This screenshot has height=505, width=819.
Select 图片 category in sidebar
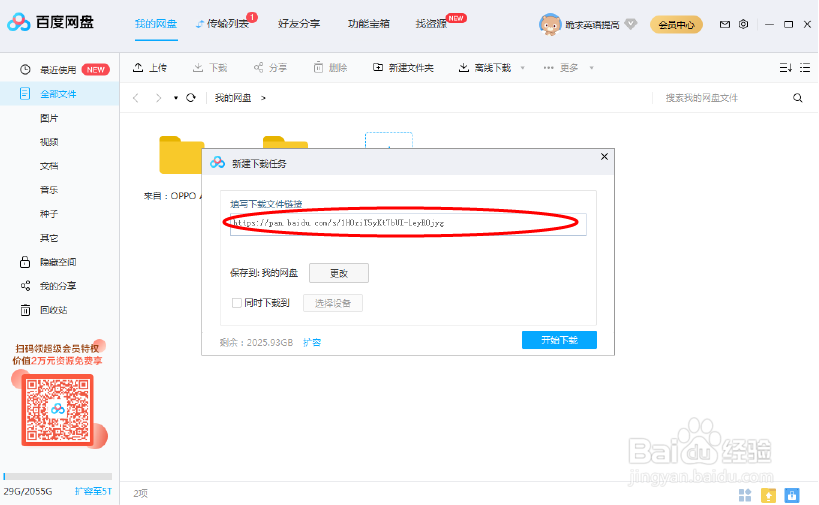tap(49, 118)
